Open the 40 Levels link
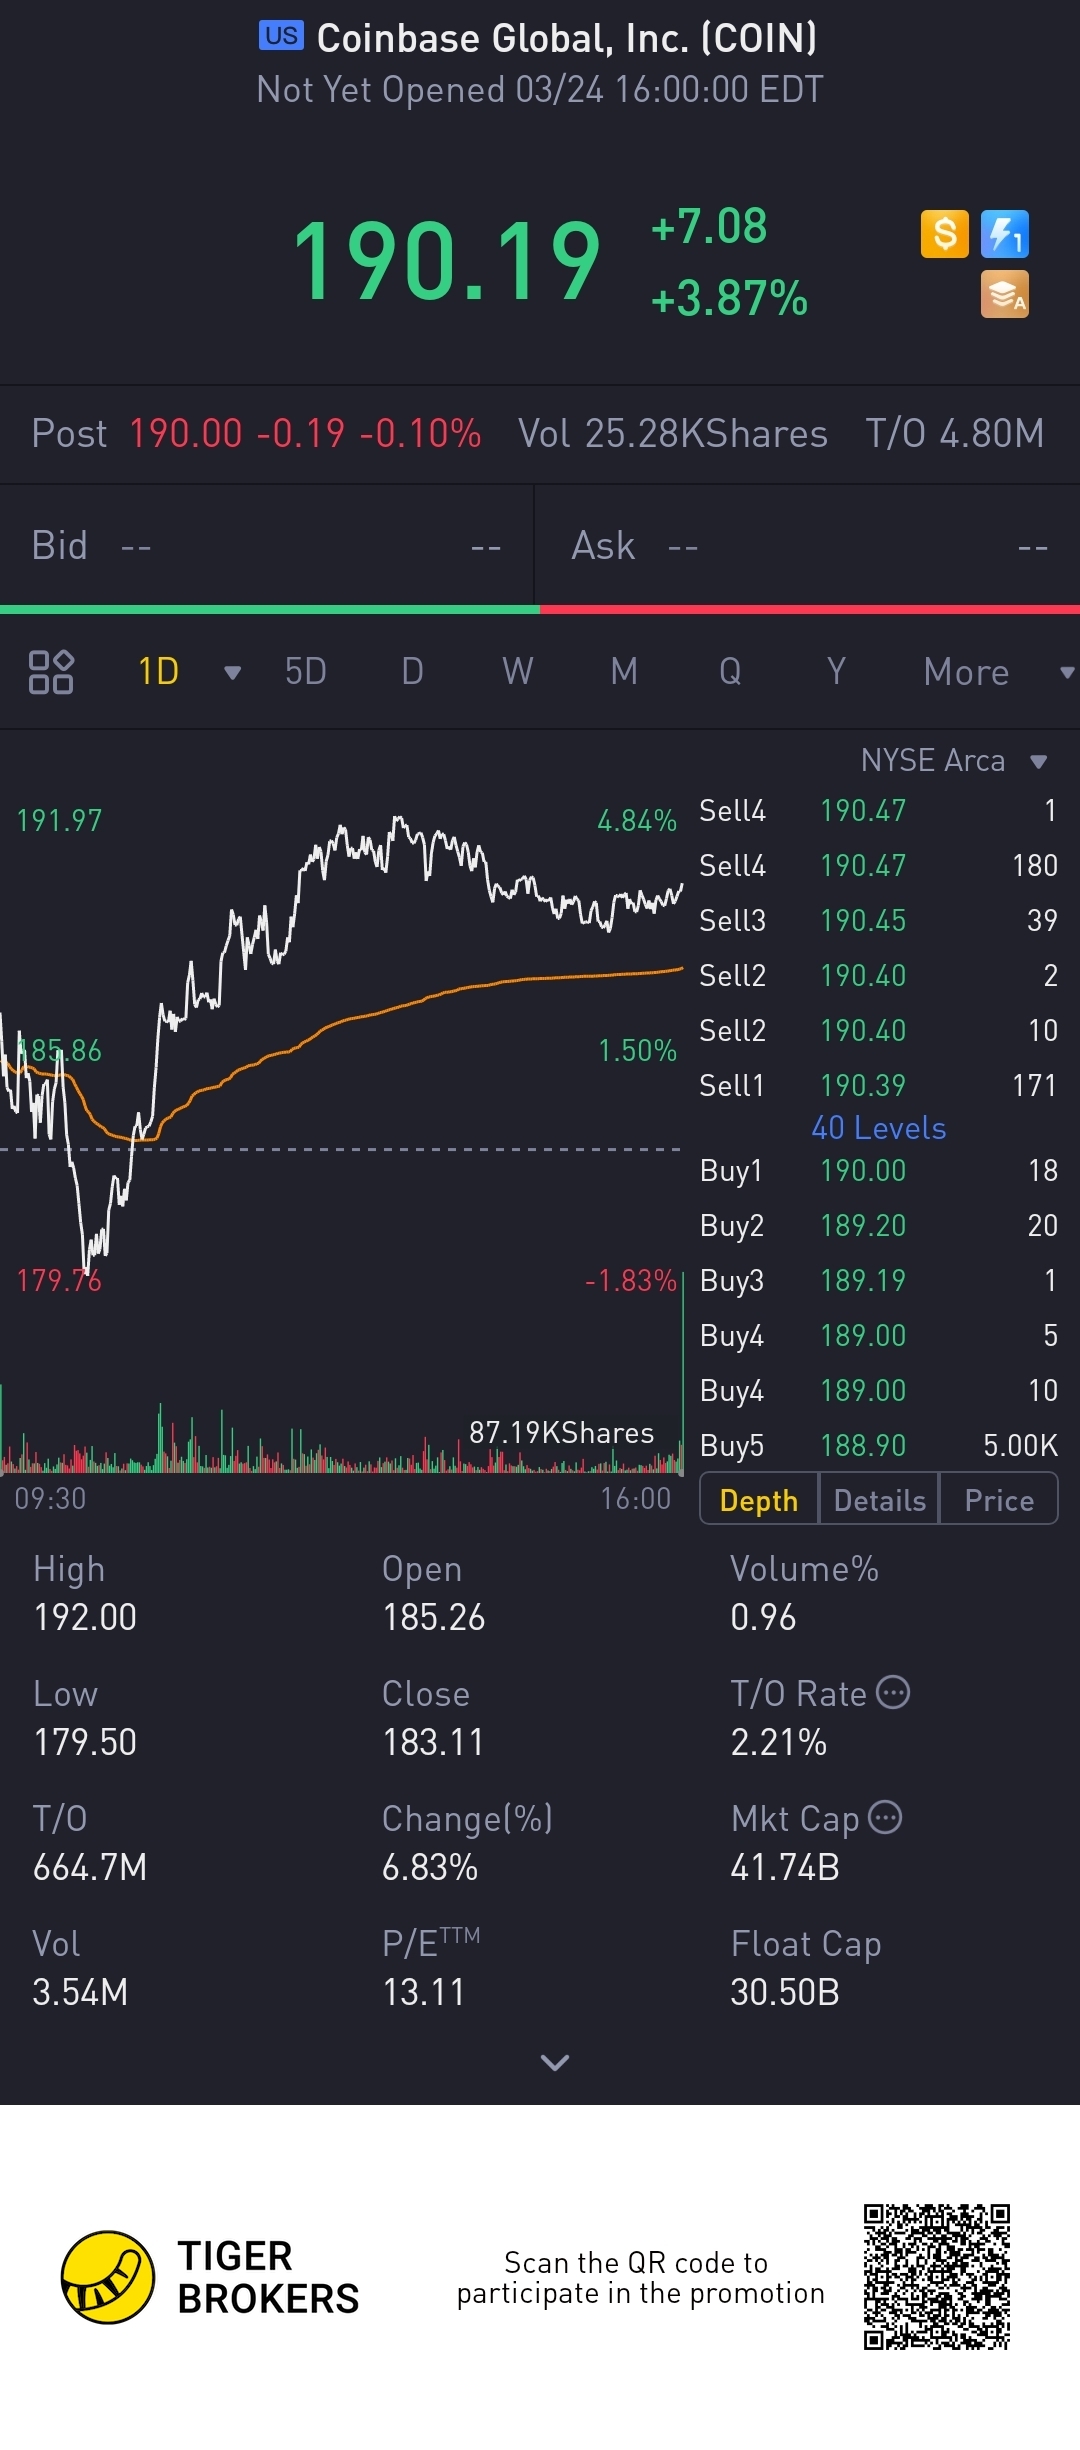The width and height of the screenshot is (1080, 2450). coord(878,1128)
